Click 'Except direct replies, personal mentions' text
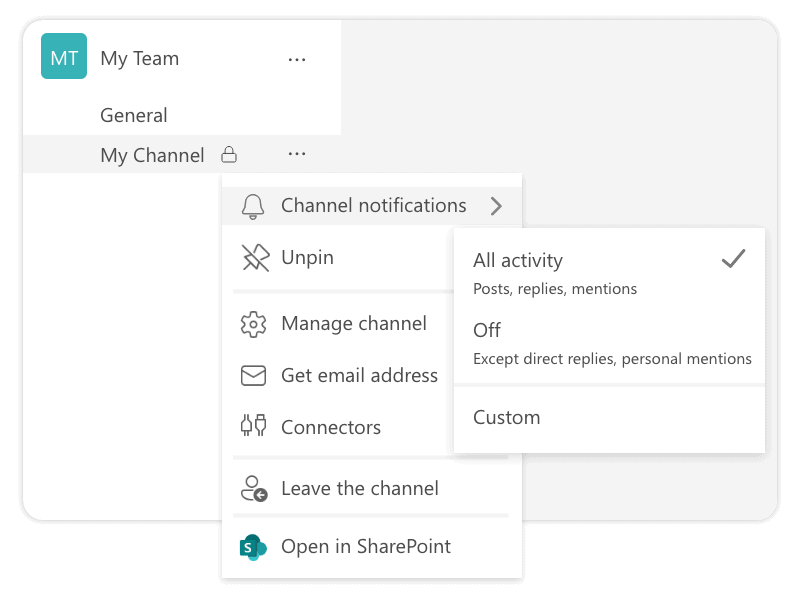The image size is (800, 608). coord(612,359)
